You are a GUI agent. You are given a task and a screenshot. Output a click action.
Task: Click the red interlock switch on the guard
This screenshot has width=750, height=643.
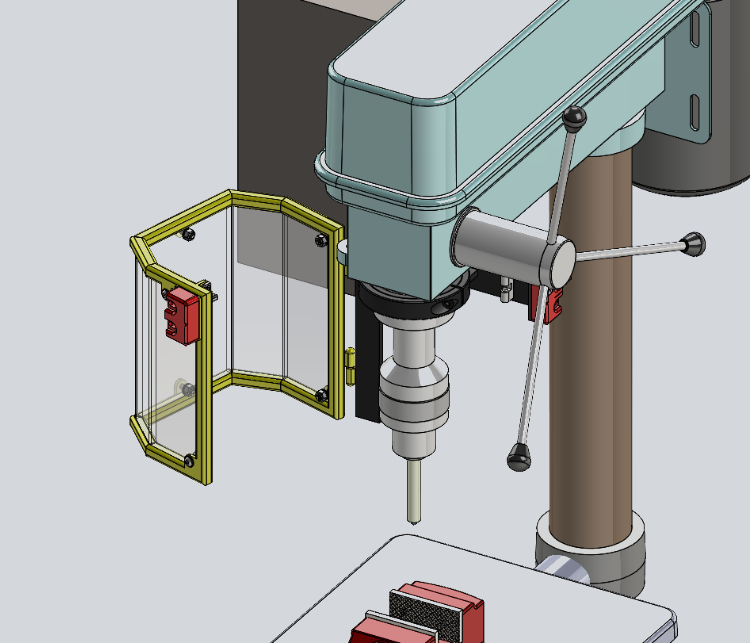click(182, 316)
